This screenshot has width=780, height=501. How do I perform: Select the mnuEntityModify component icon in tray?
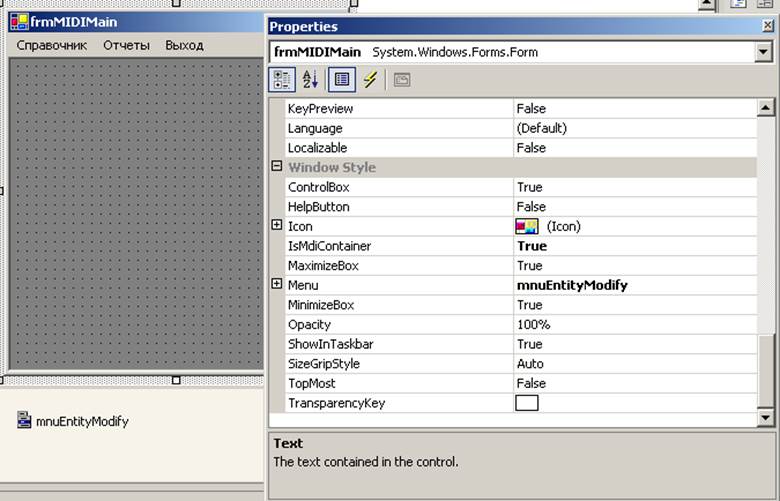coord(23,420)
